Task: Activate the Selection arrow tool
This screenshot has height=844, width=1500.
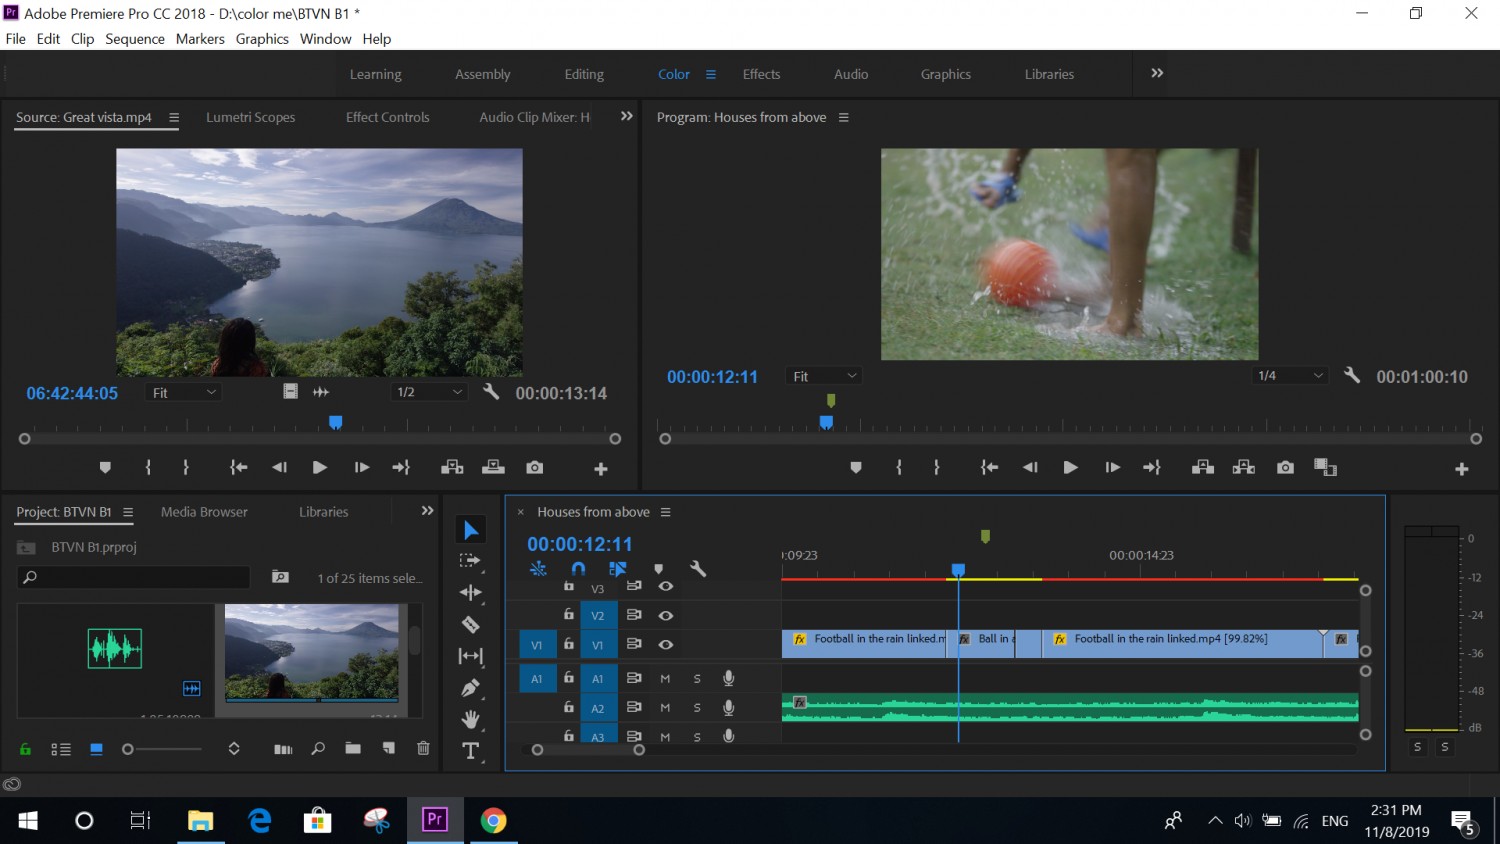Action: (x=471, y=530)
